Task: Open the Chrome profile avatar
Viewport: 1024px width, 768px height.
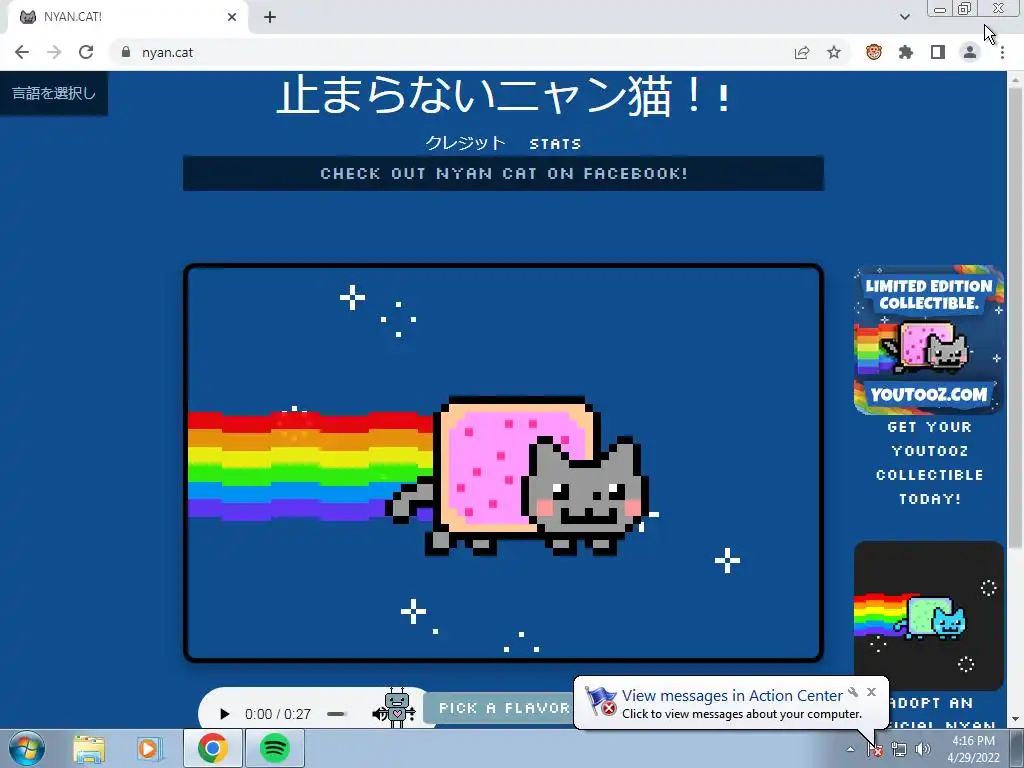Action: point(970,52)
